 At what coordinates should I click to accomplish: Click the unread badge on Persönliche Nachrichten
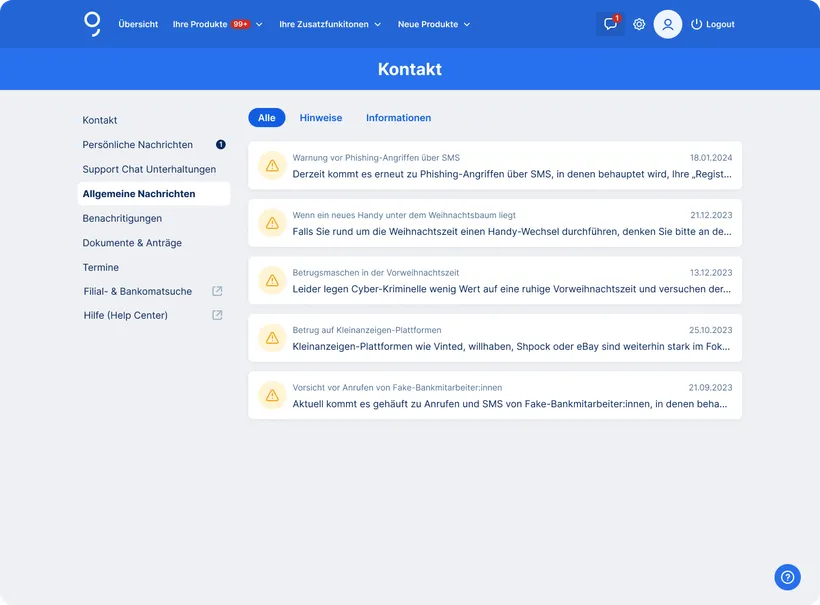coord(221,144)
